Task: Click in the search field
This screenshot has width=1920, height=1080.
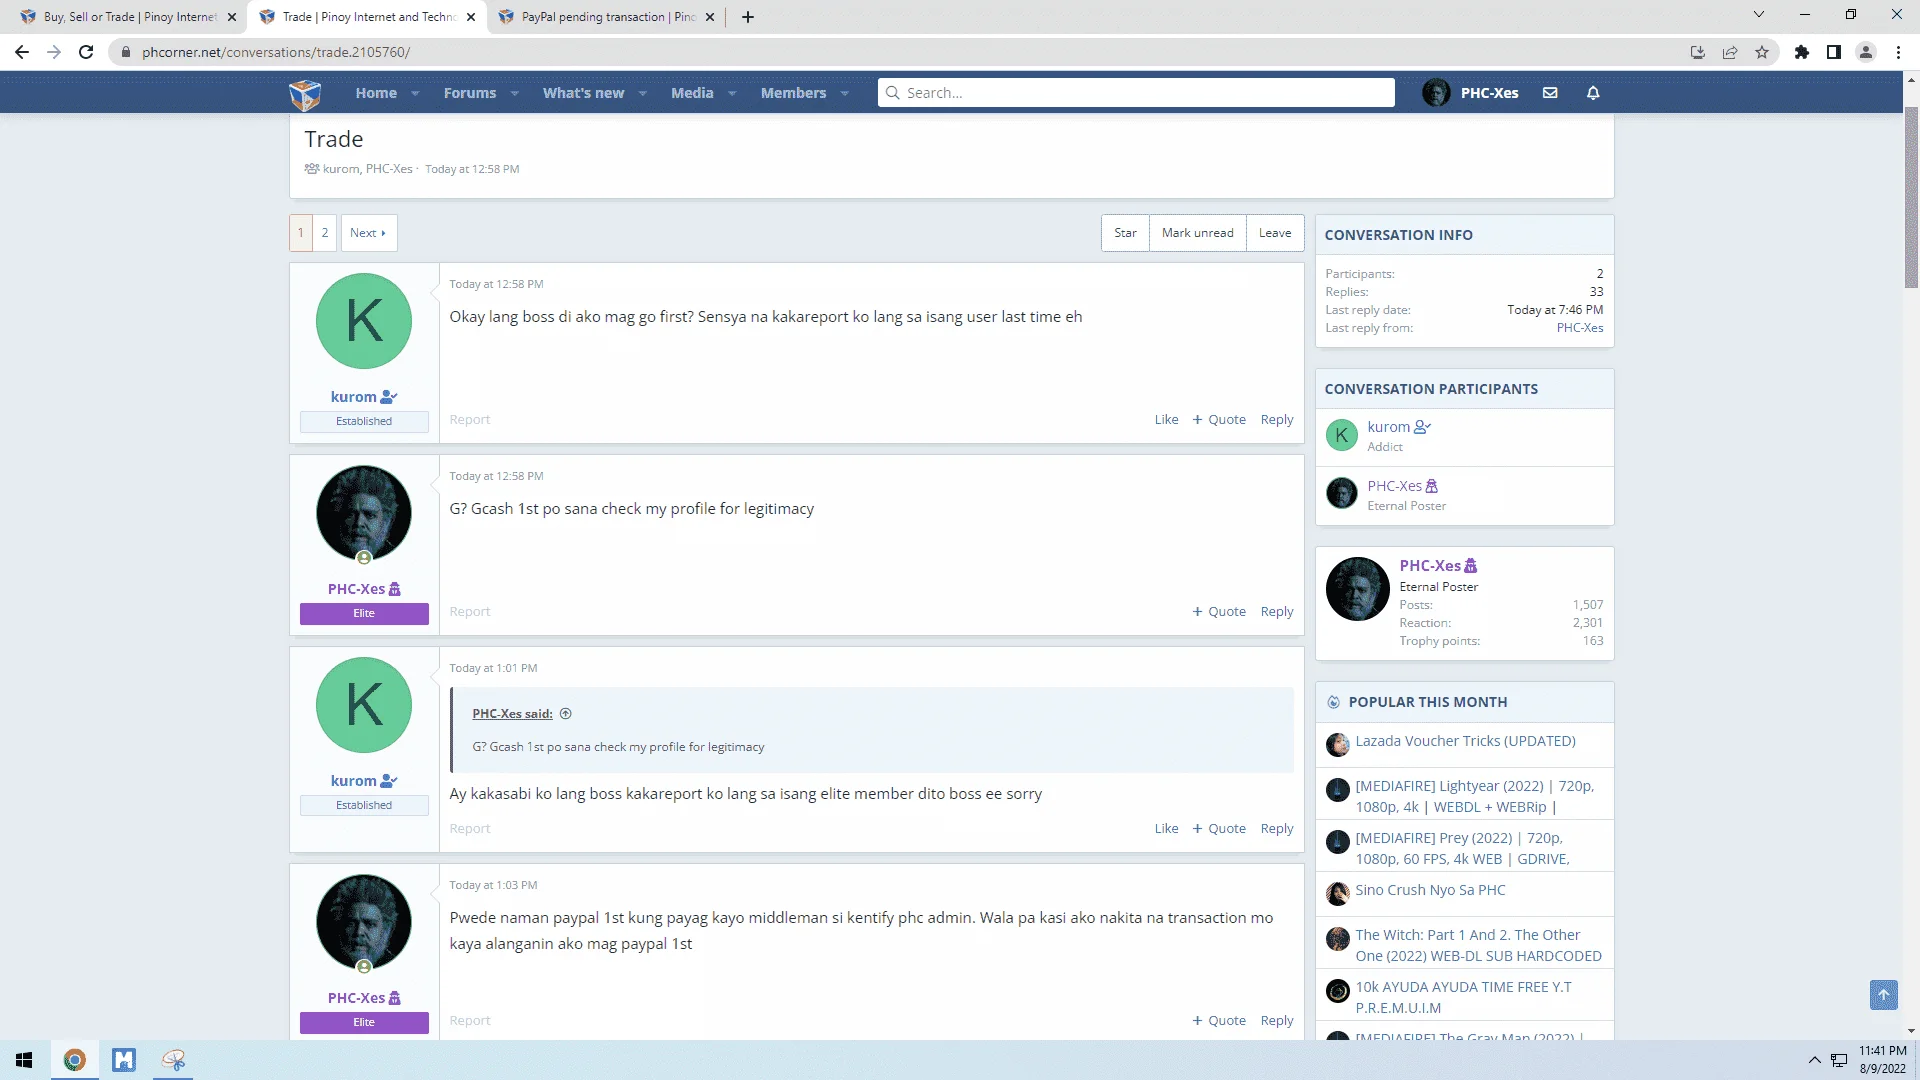Action: 1136,93
